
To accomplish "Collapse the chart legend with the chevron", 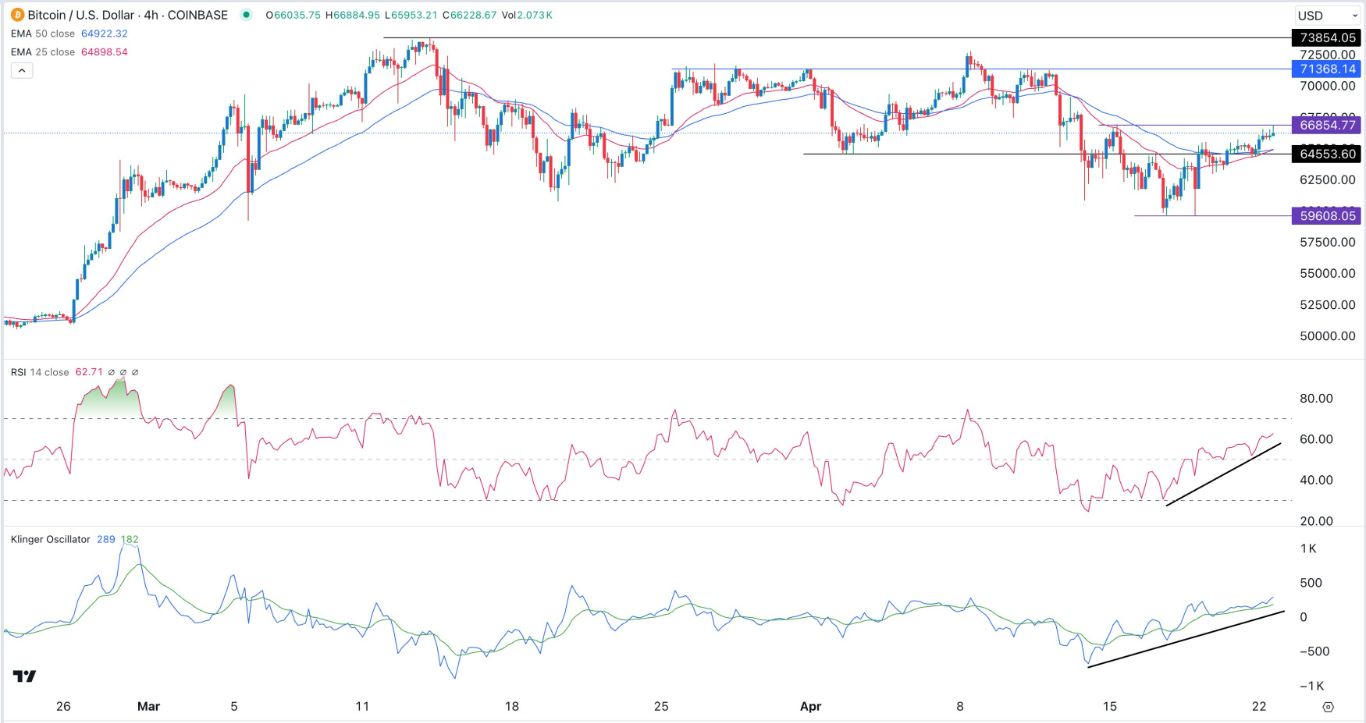I will point(19,70).
